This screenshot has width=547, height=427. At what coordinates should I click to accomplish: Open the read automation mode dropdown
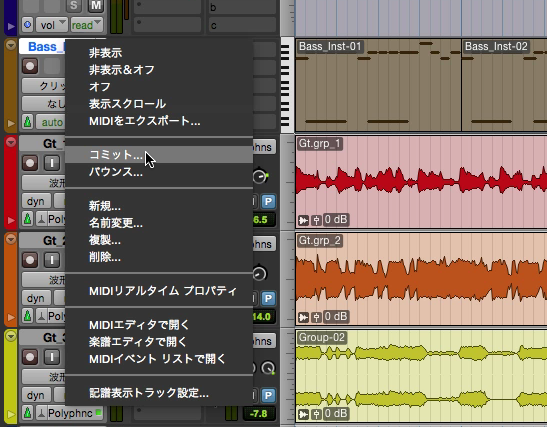click(86, 25)
